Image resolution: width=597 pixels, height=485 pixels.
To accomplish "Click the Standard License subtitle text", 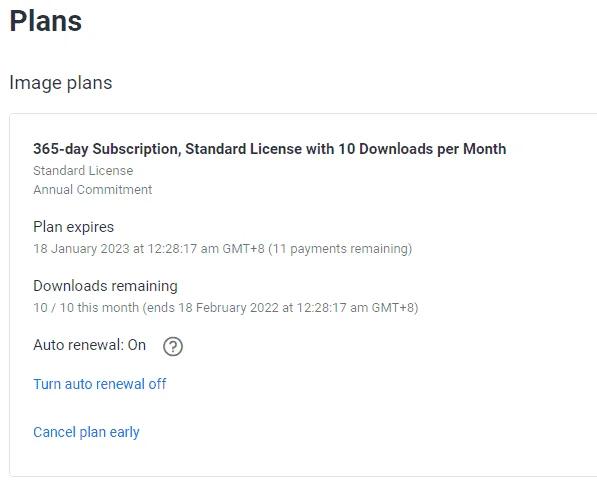I will coord(83,171).
